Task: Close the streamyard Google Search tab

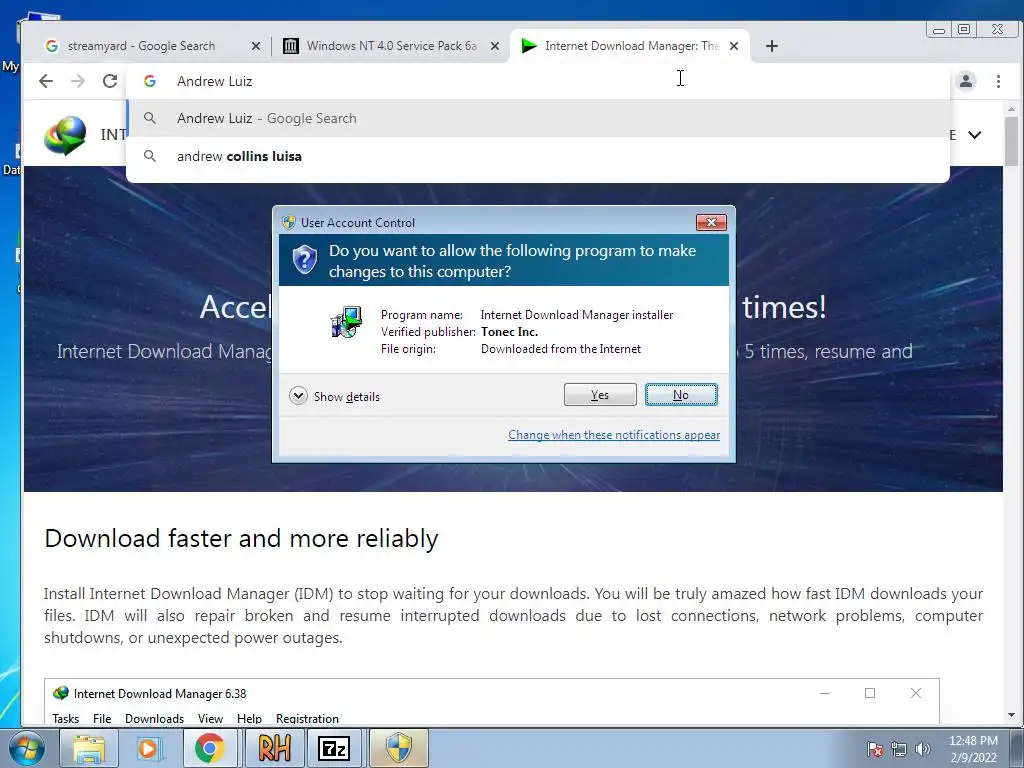Action: click(256, 46)
